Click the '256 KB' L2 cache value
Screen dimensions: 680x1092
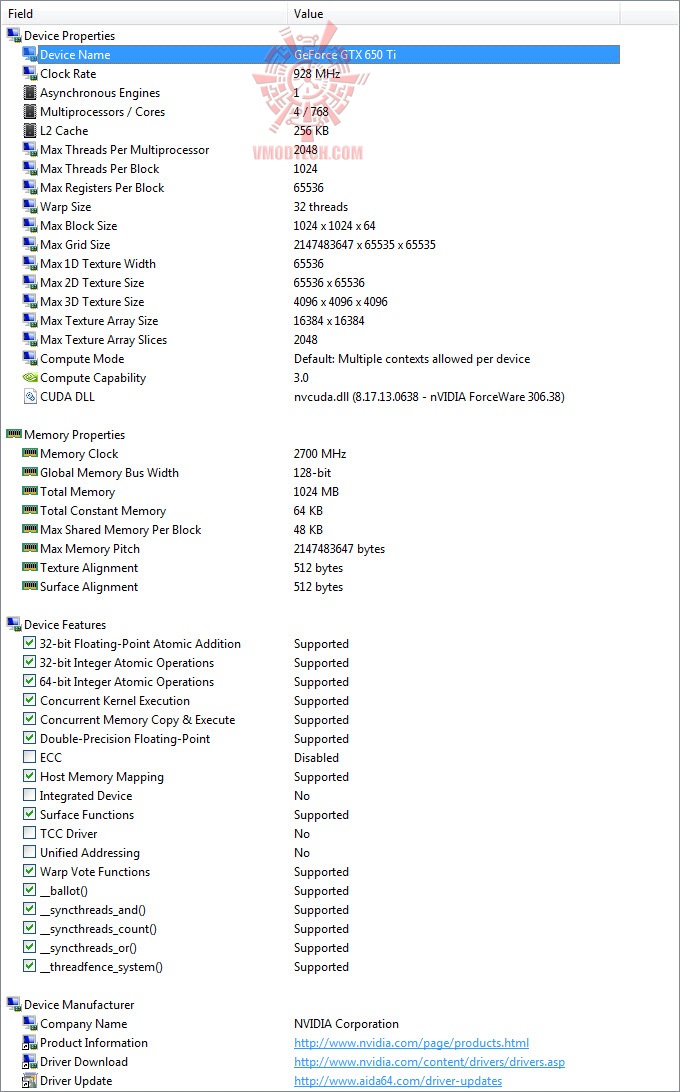(x=311, y=130)
